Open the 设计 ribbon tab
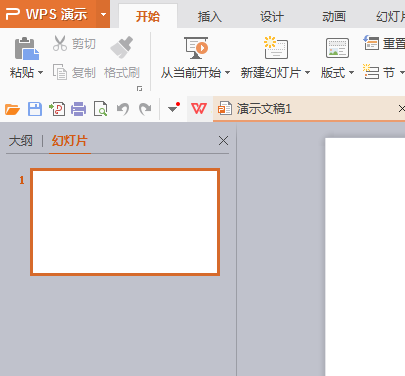405x376 pixels. [x=272, y=16]
